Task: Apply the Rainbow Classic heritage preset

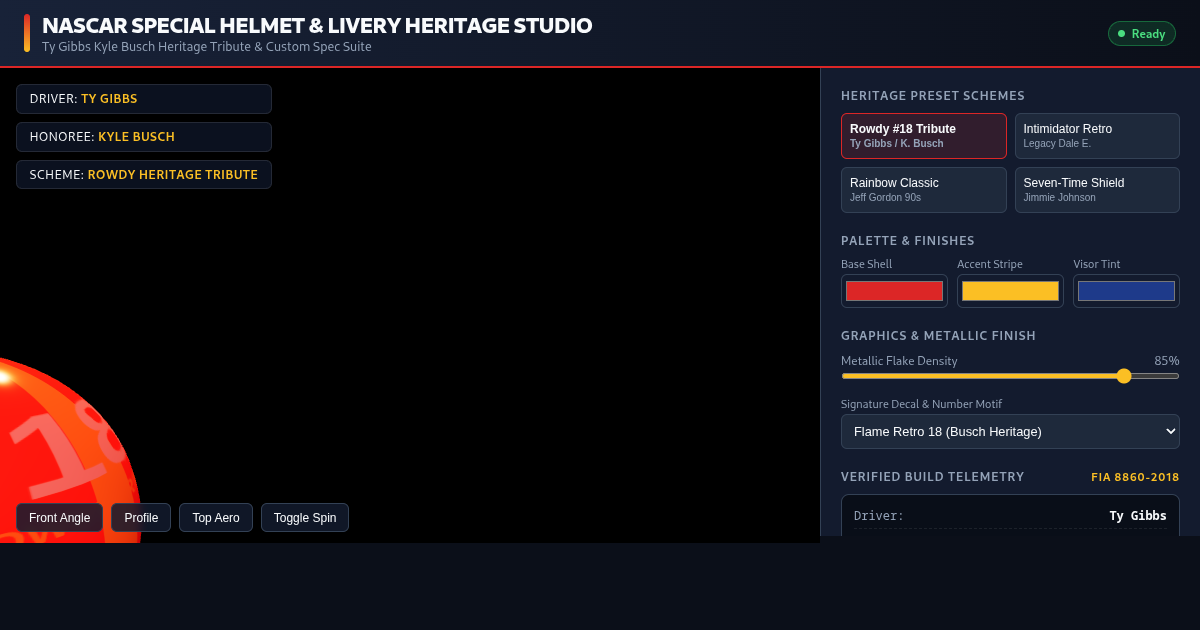Action: coord(924,190)
